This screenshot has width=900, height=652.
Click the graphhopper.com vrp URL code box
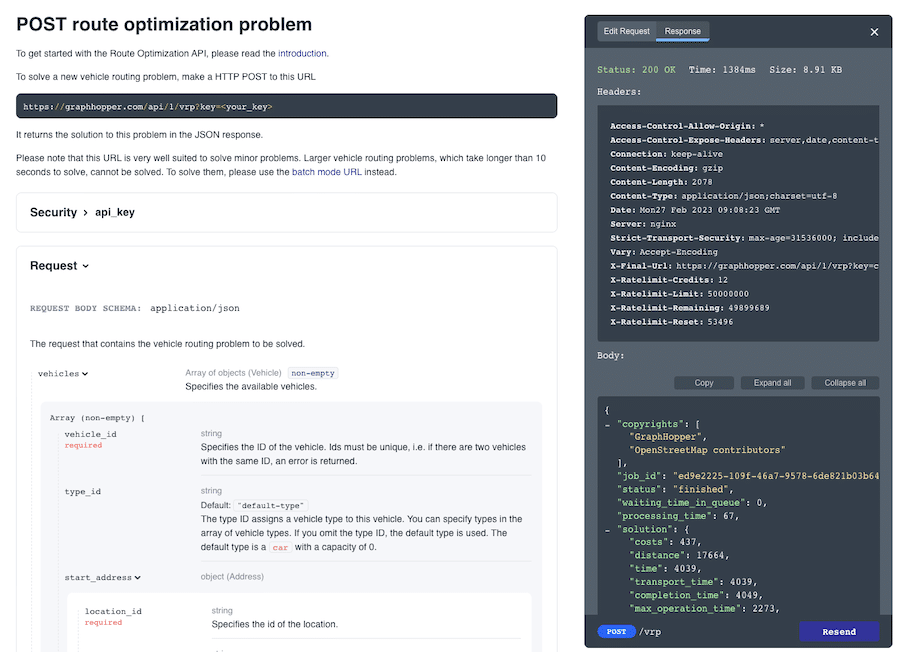(x=286, y=106)
